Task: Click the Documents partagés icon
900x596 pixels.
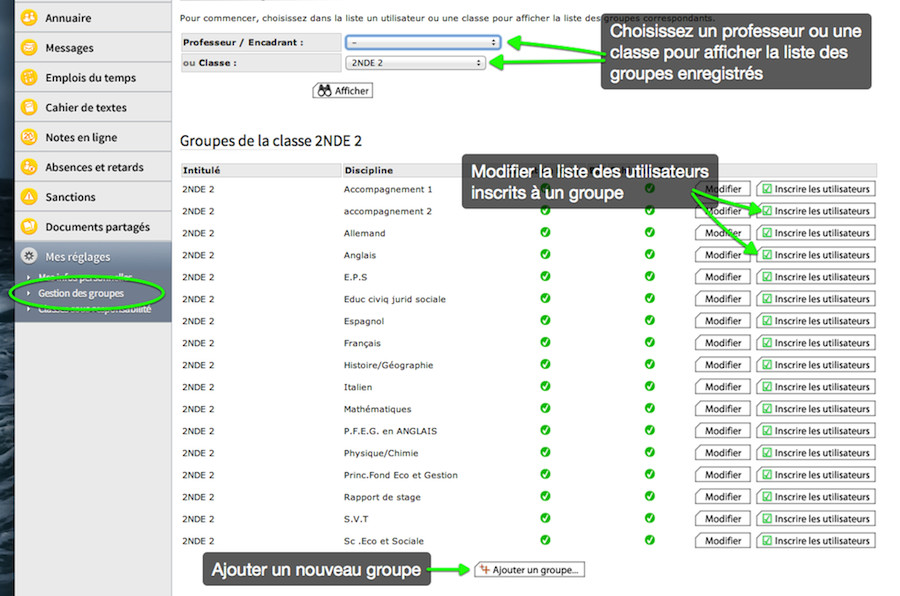Action: [x=29, y=227]
